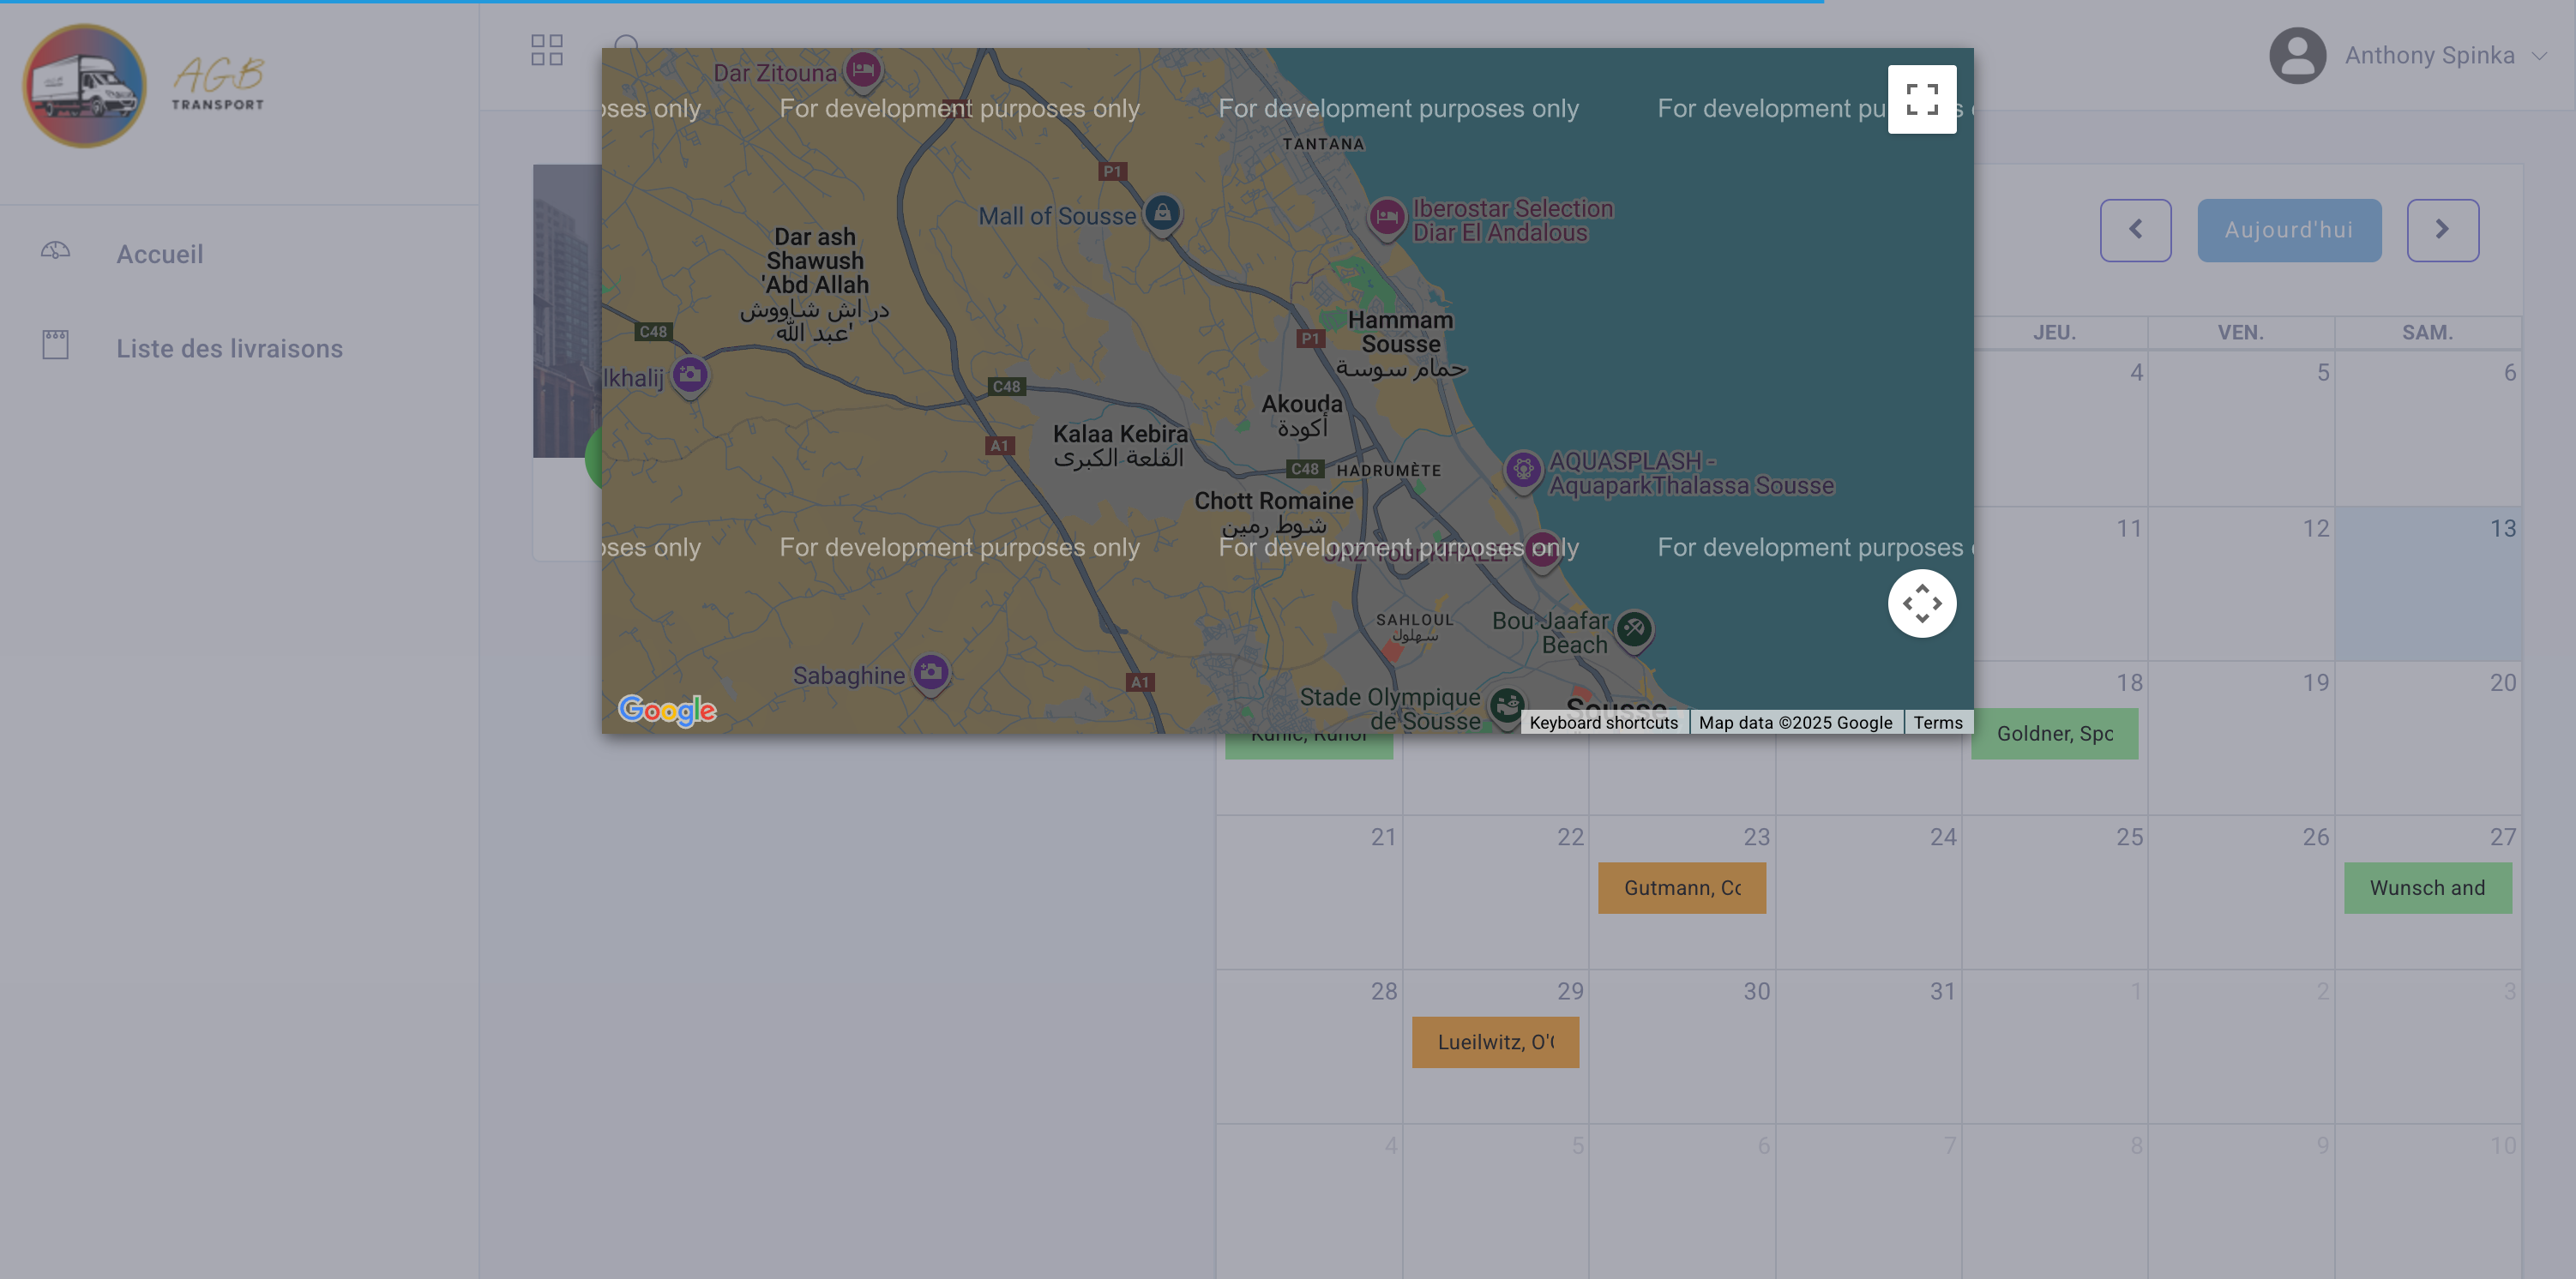Go to next month in calendar
2576x1279 pixels.
(x=2442, y=230)
